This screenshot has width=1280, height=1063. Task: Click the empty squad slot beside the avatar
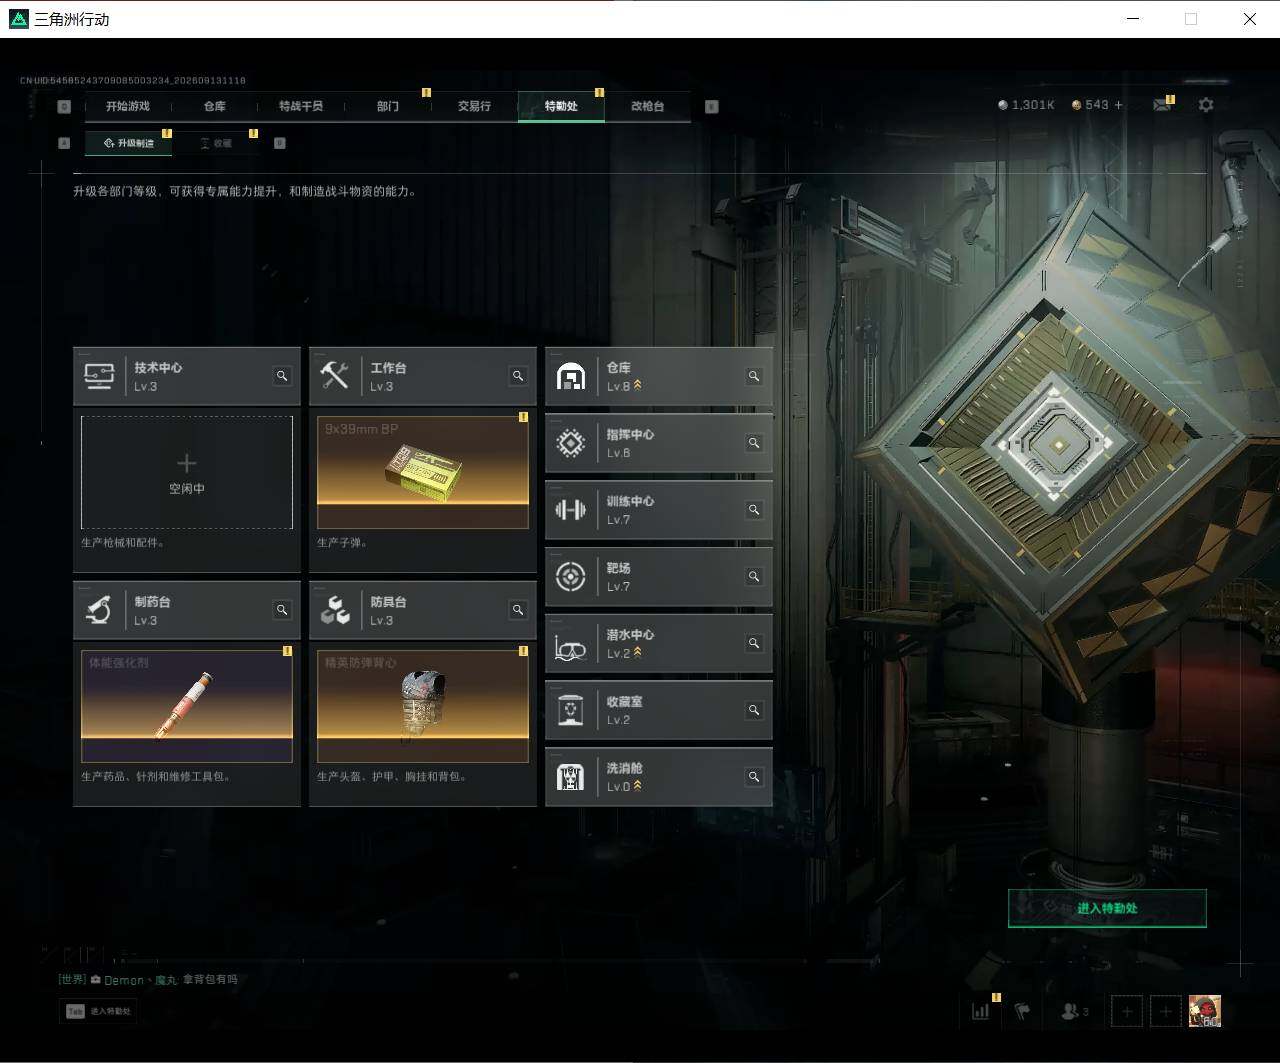(1166, 1011)
